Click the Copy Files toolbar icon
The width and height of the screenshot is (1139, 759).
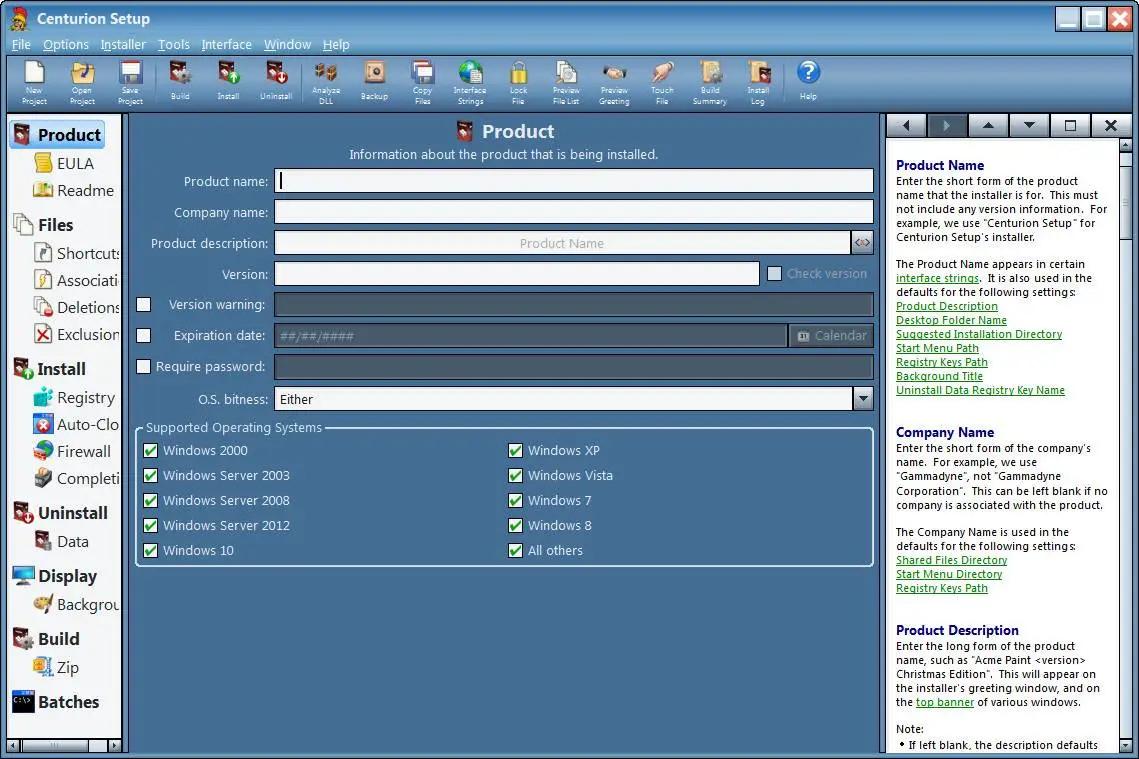coord(422,82)
